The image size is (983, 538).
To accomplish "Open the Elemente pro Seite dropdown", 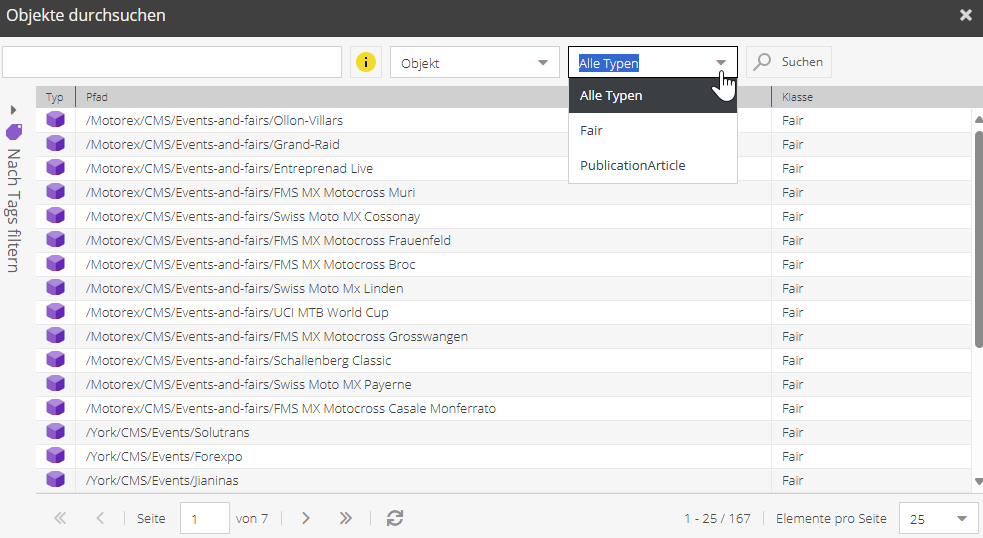I will point(938,519).
